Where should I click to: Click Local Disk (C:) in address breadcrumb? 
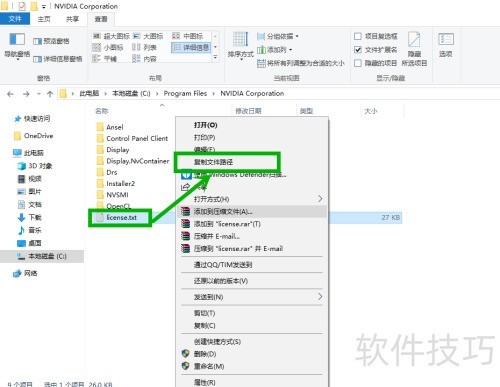tap(131, 93)
